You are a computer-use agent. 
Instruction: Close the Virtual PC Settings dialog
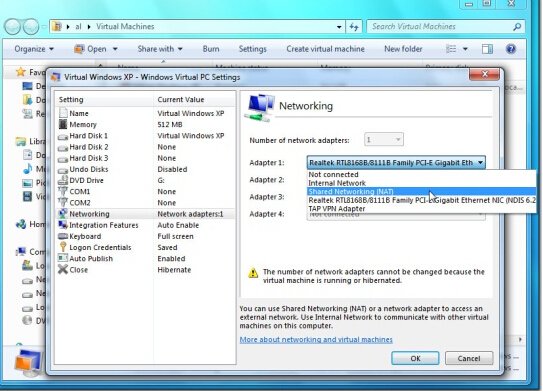coord(484,74)
